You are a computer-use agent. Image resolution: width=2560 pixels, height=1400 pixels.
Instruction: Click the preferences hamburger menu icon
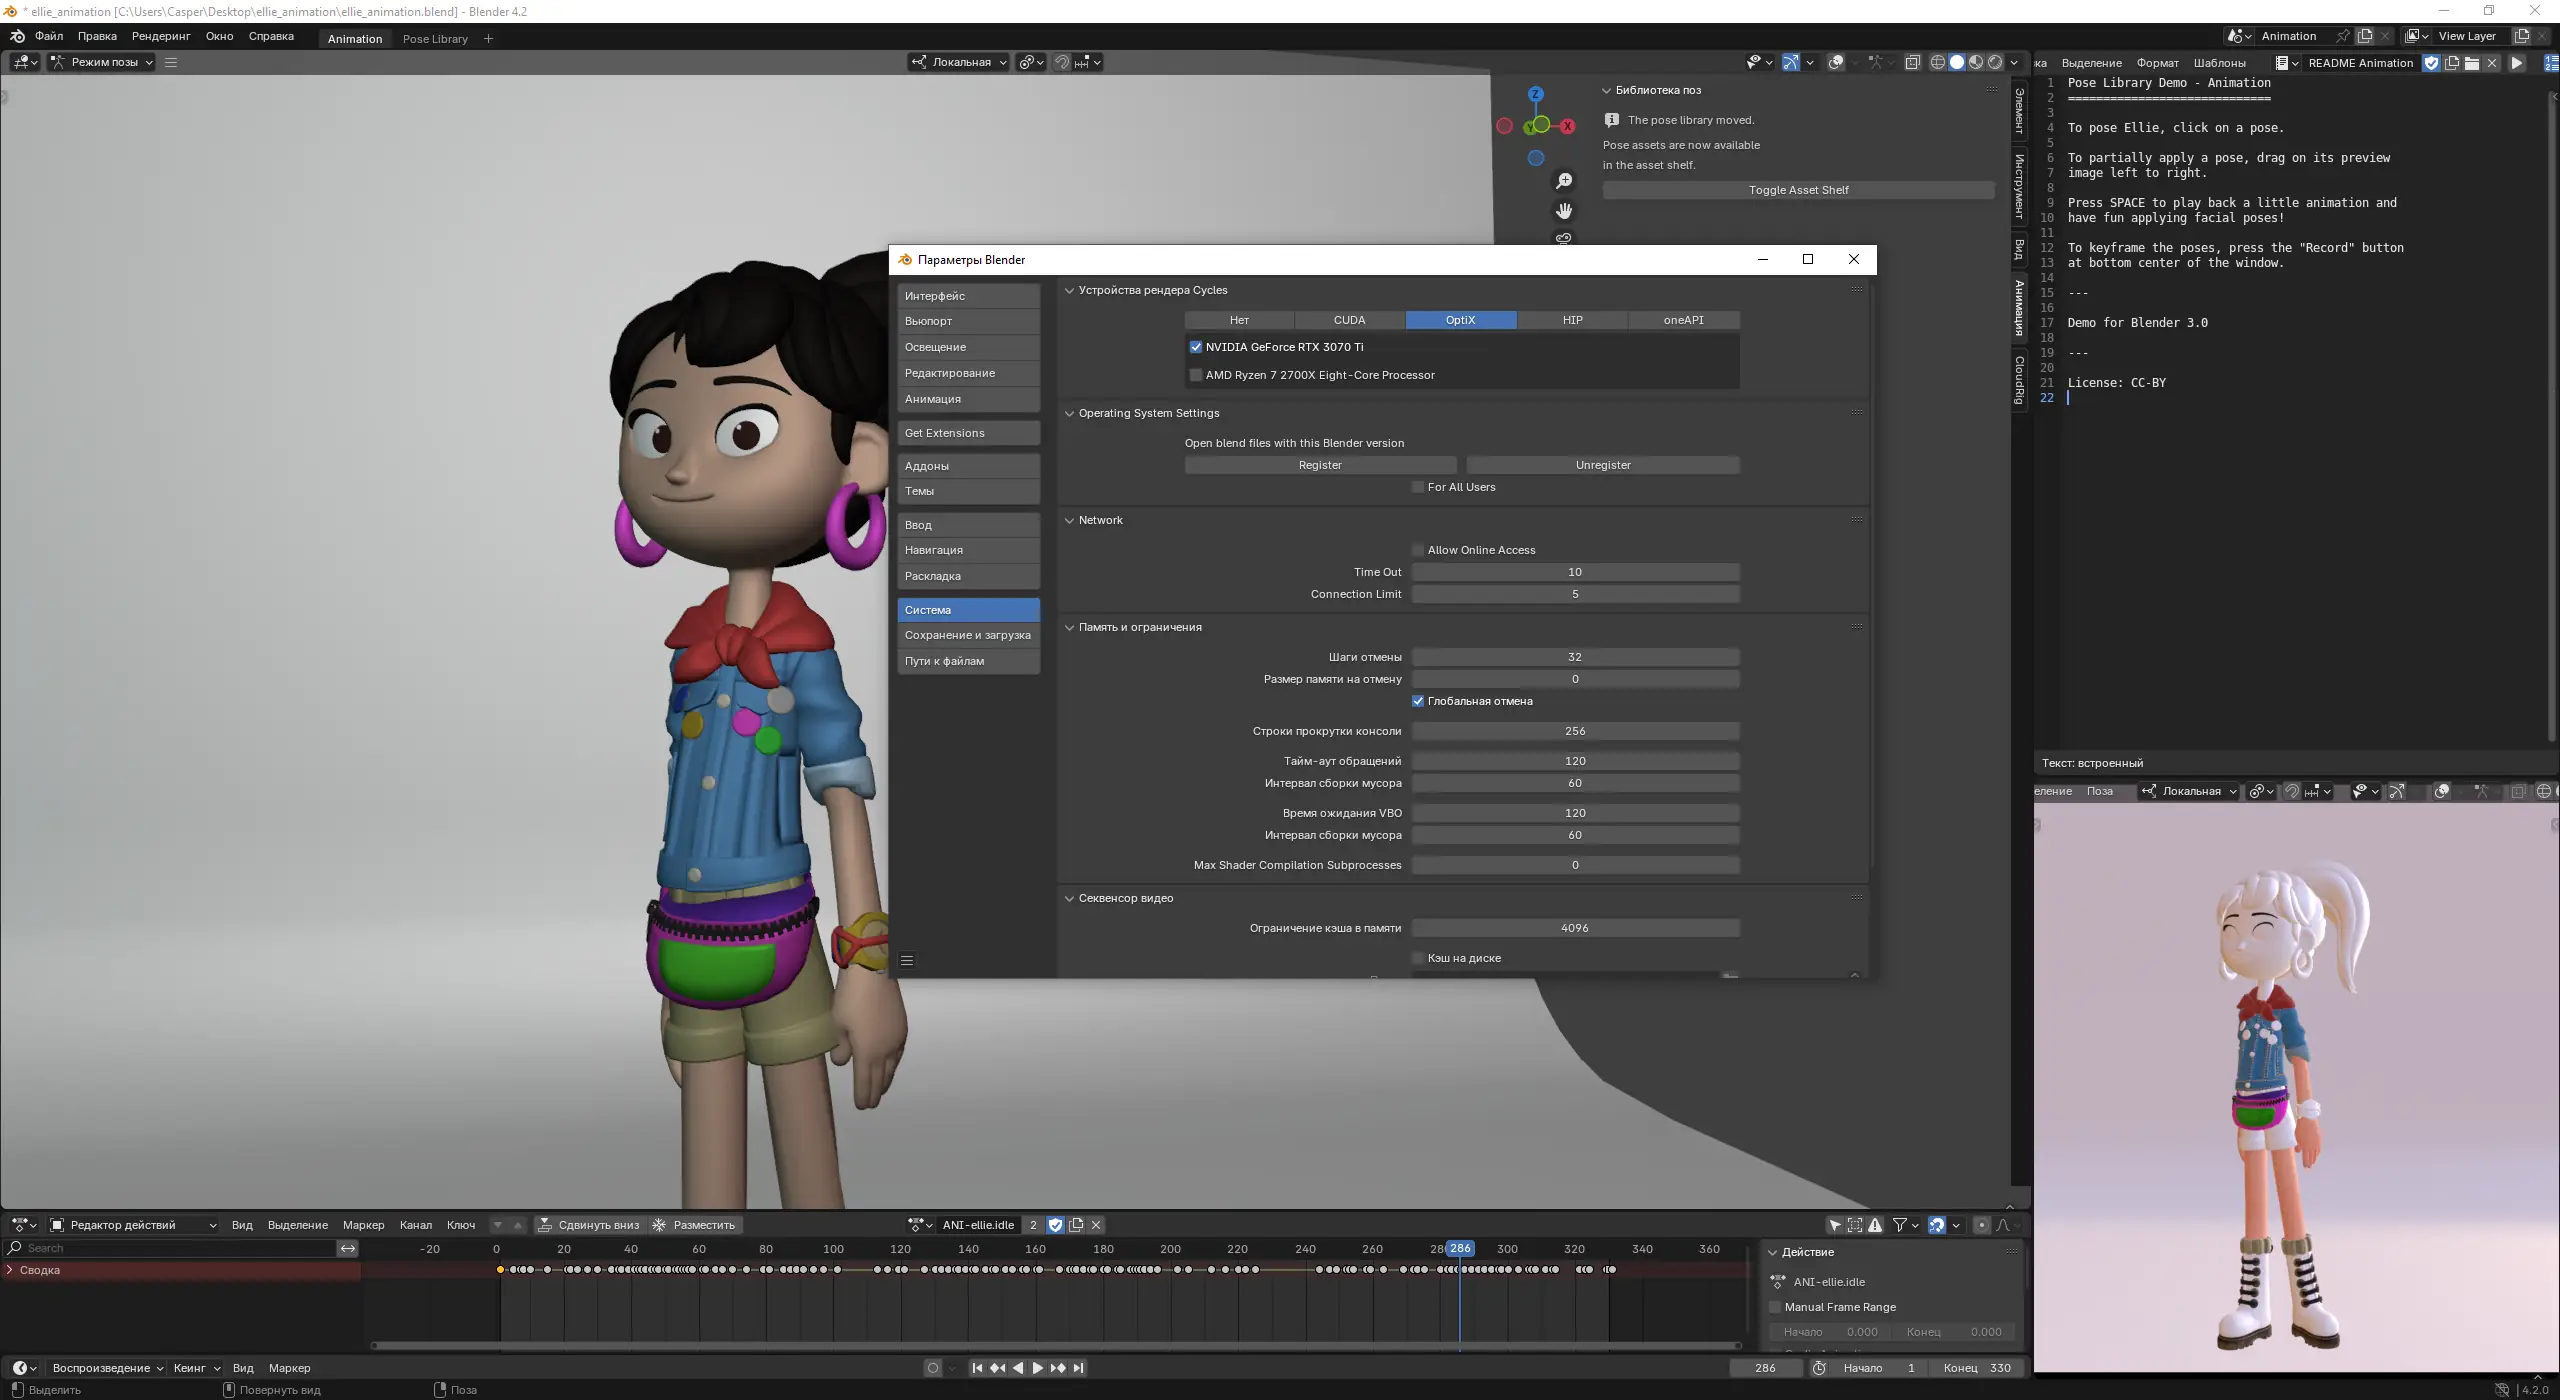pos(907,961)
